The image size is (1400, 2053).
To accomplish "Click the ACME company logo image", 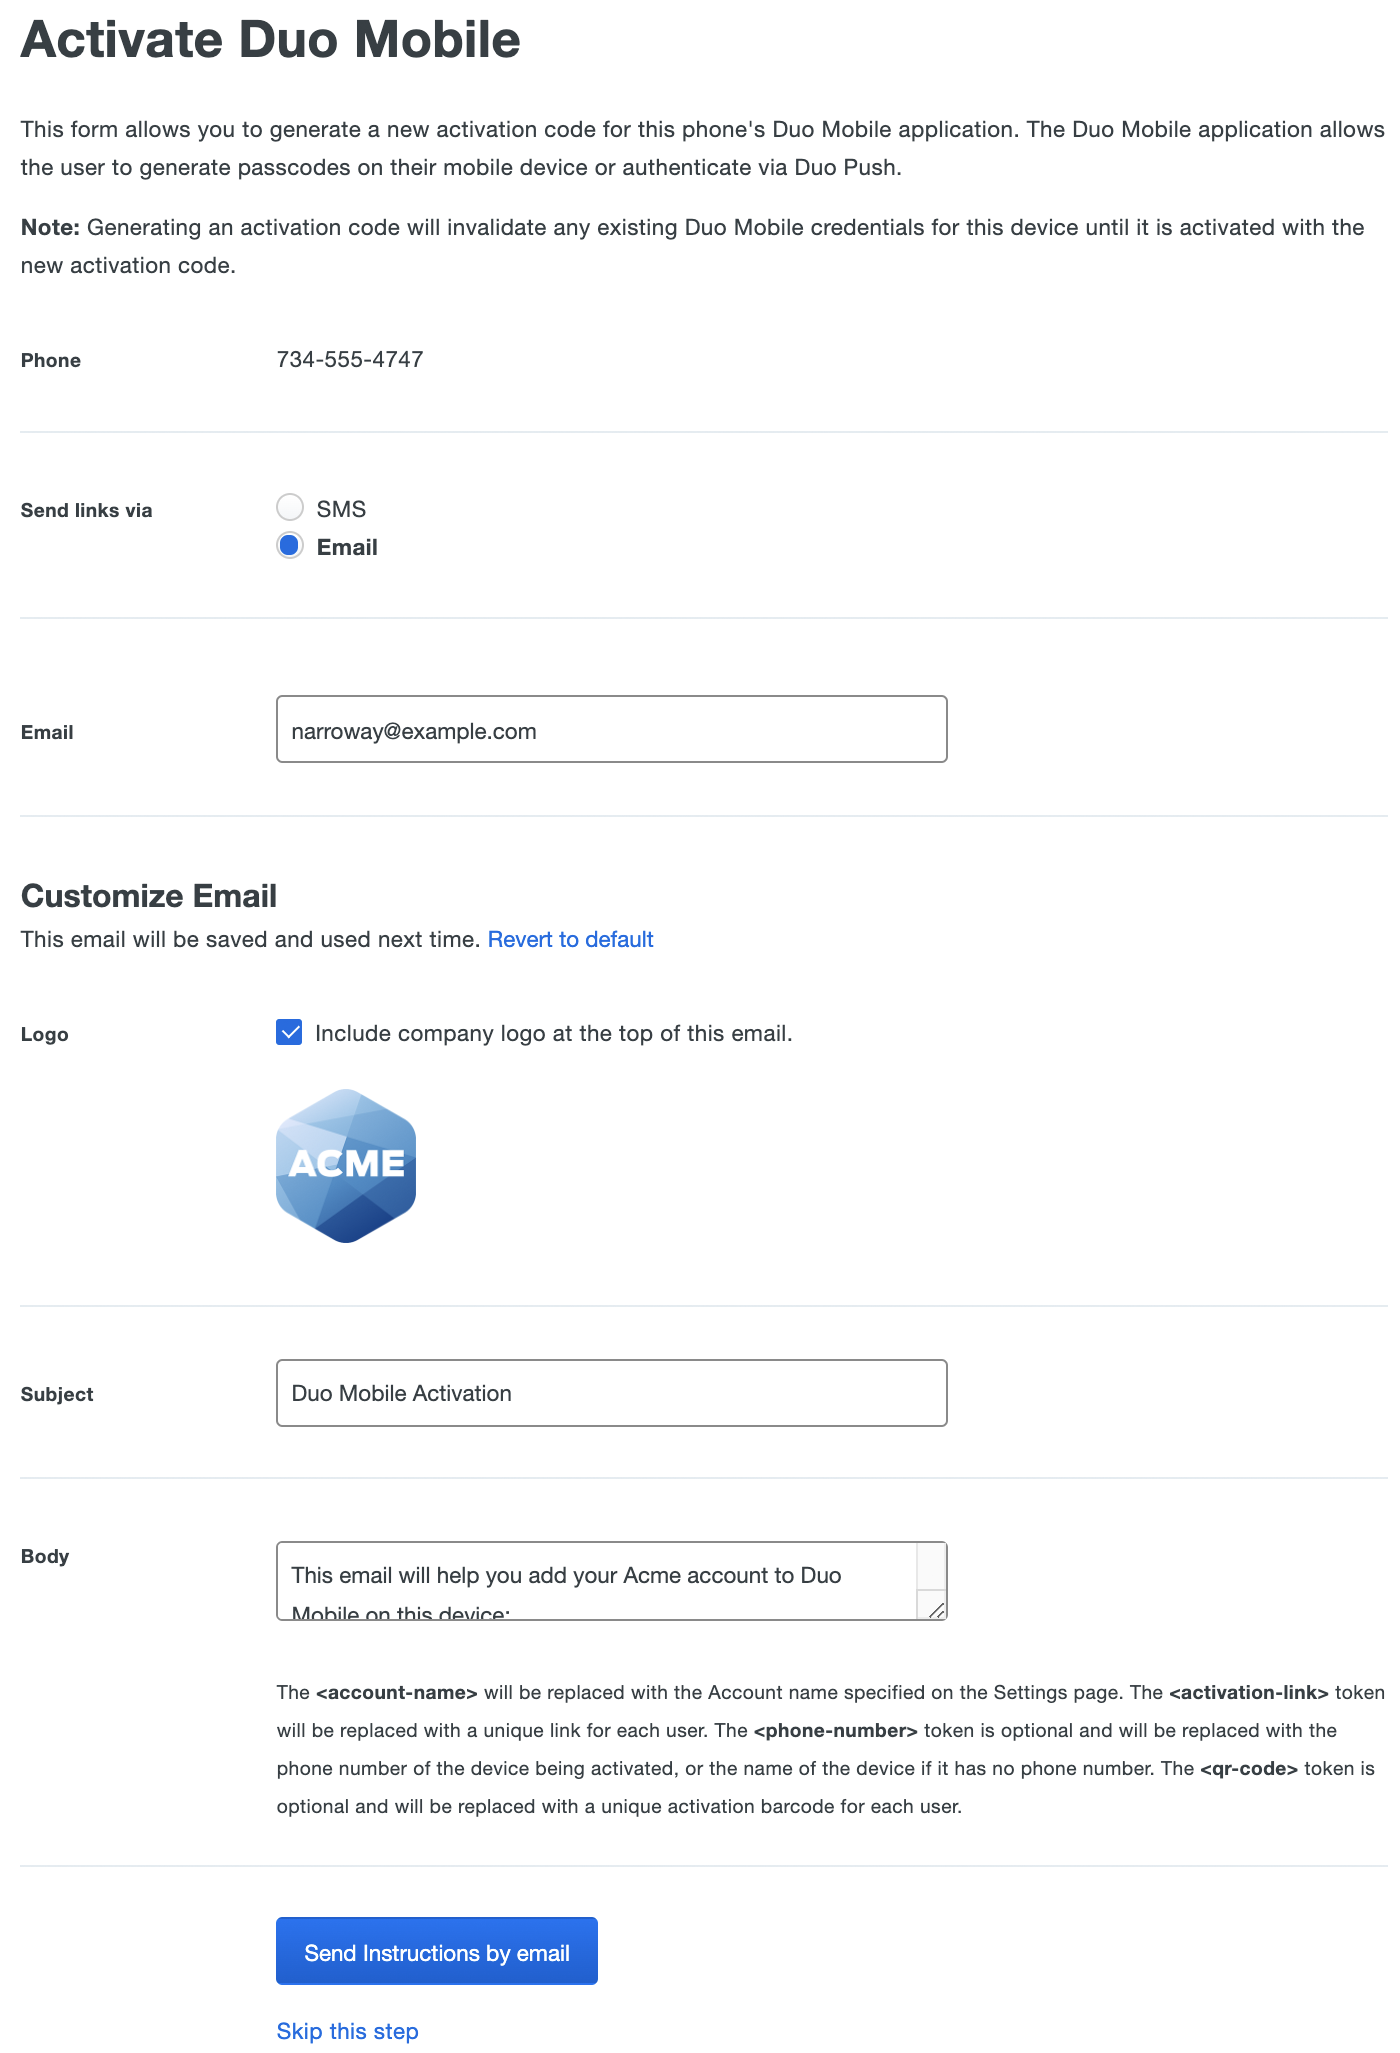I will (346, 1165).
